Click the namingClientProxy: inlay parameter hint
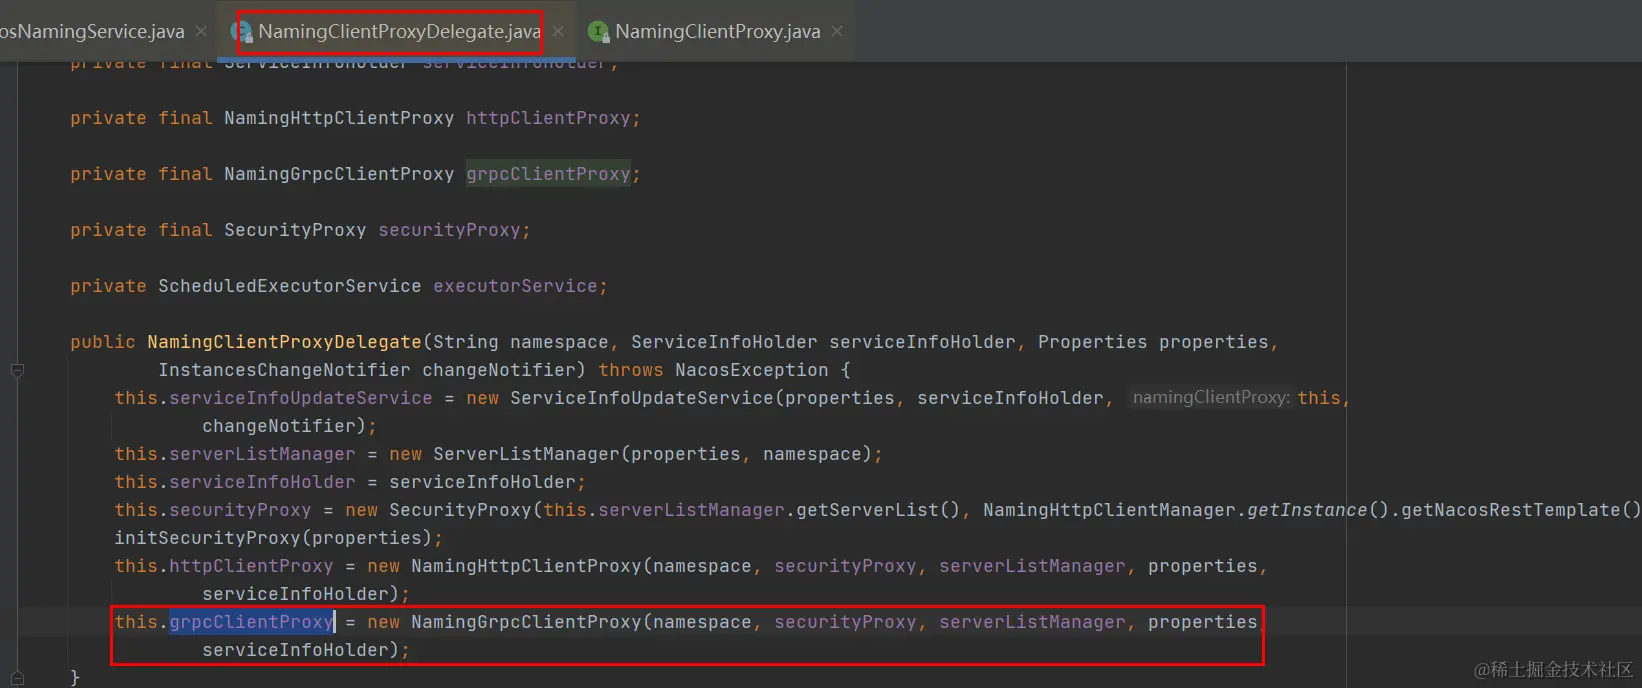 click(x=1210, y=398)
